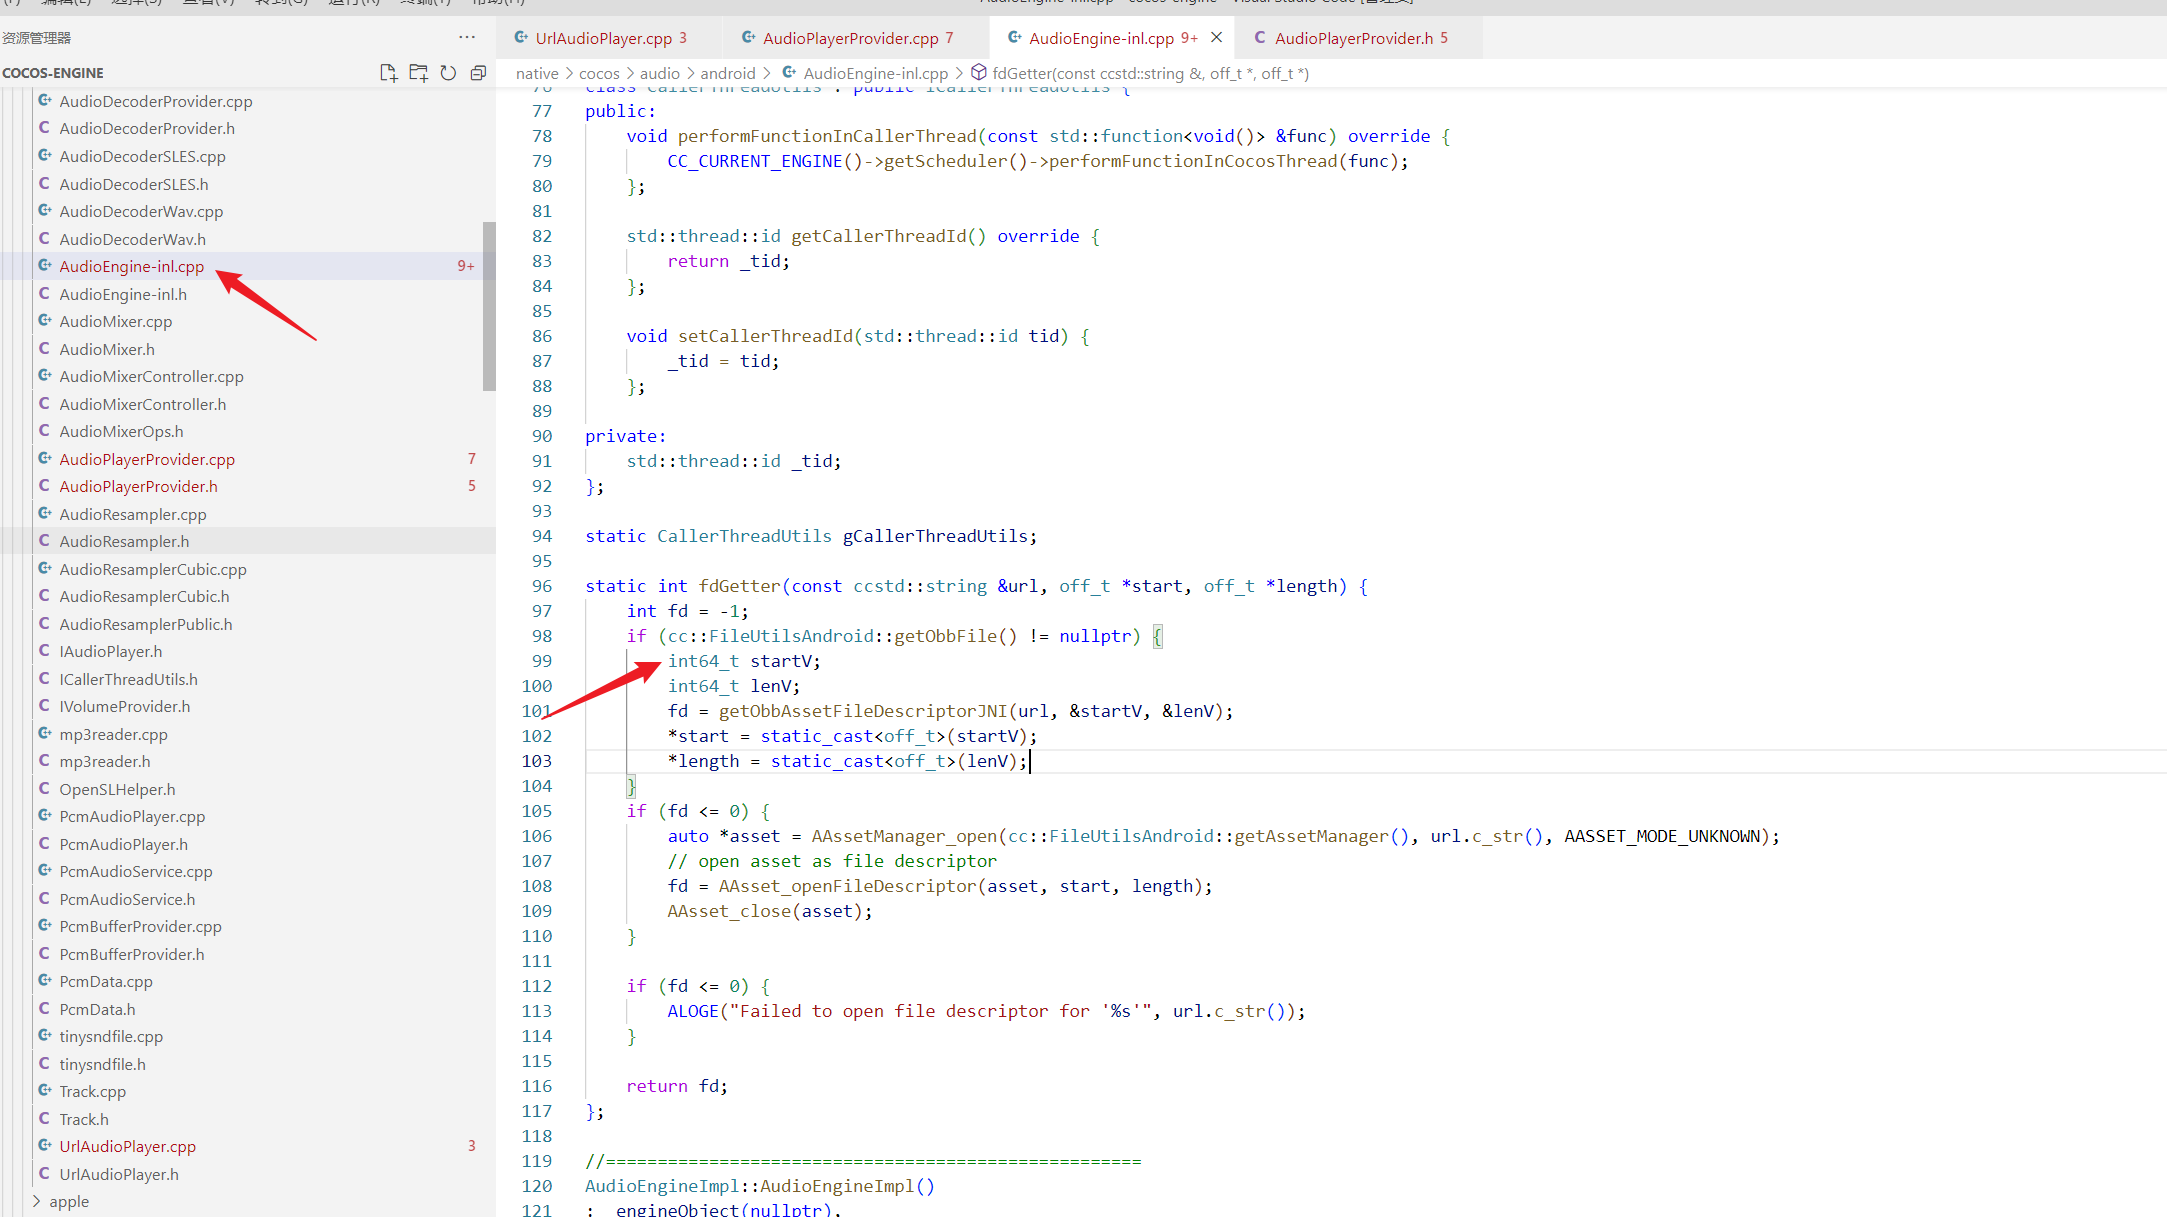
Task: Click C++ file icon beside mp3reader.cpp
Action: [45, 734]
